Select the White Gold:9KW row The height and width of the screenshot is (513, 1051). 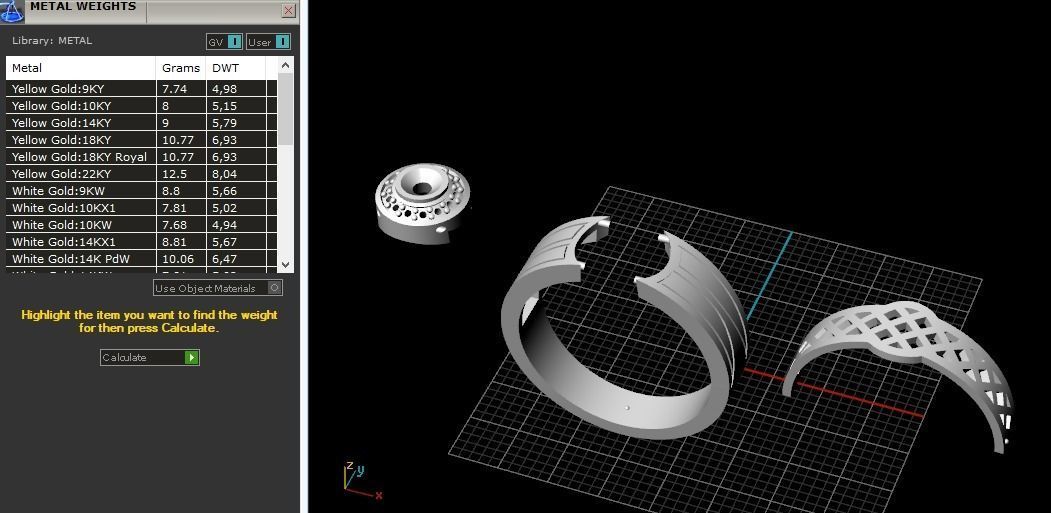pos(141,190)
